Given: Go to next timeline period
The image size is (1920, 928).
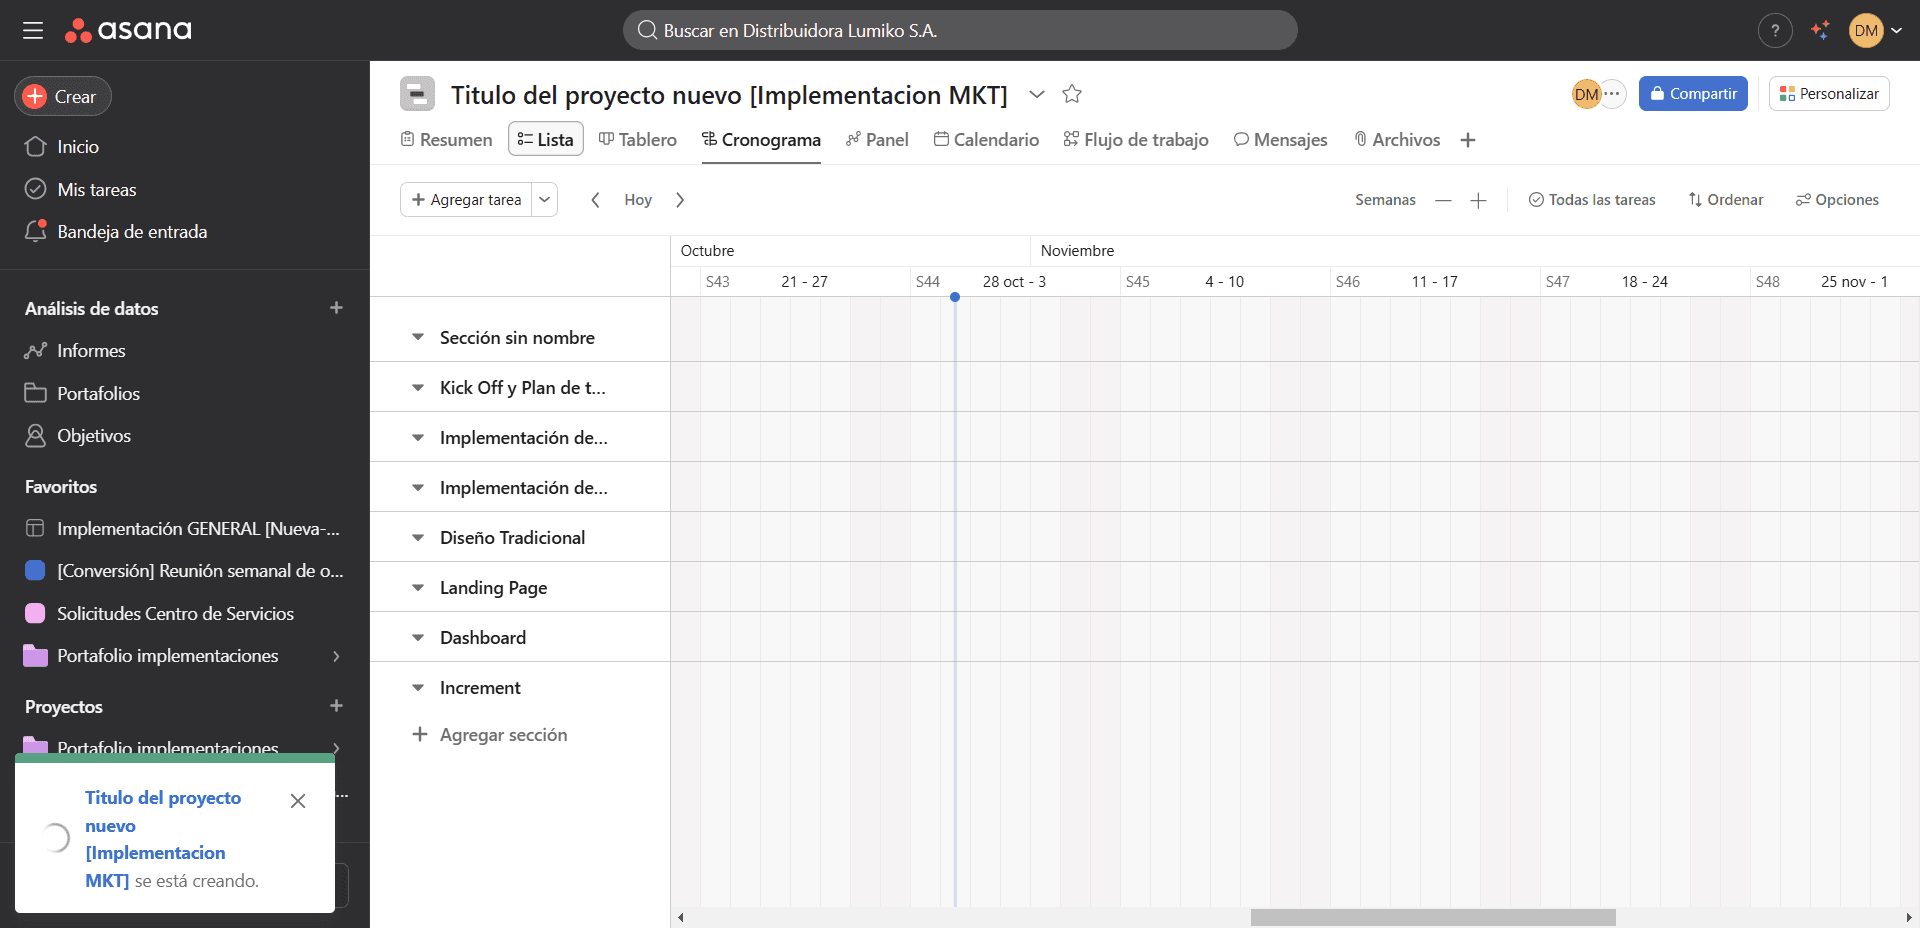Looking at the screenshot, I should tap(680, 200).
